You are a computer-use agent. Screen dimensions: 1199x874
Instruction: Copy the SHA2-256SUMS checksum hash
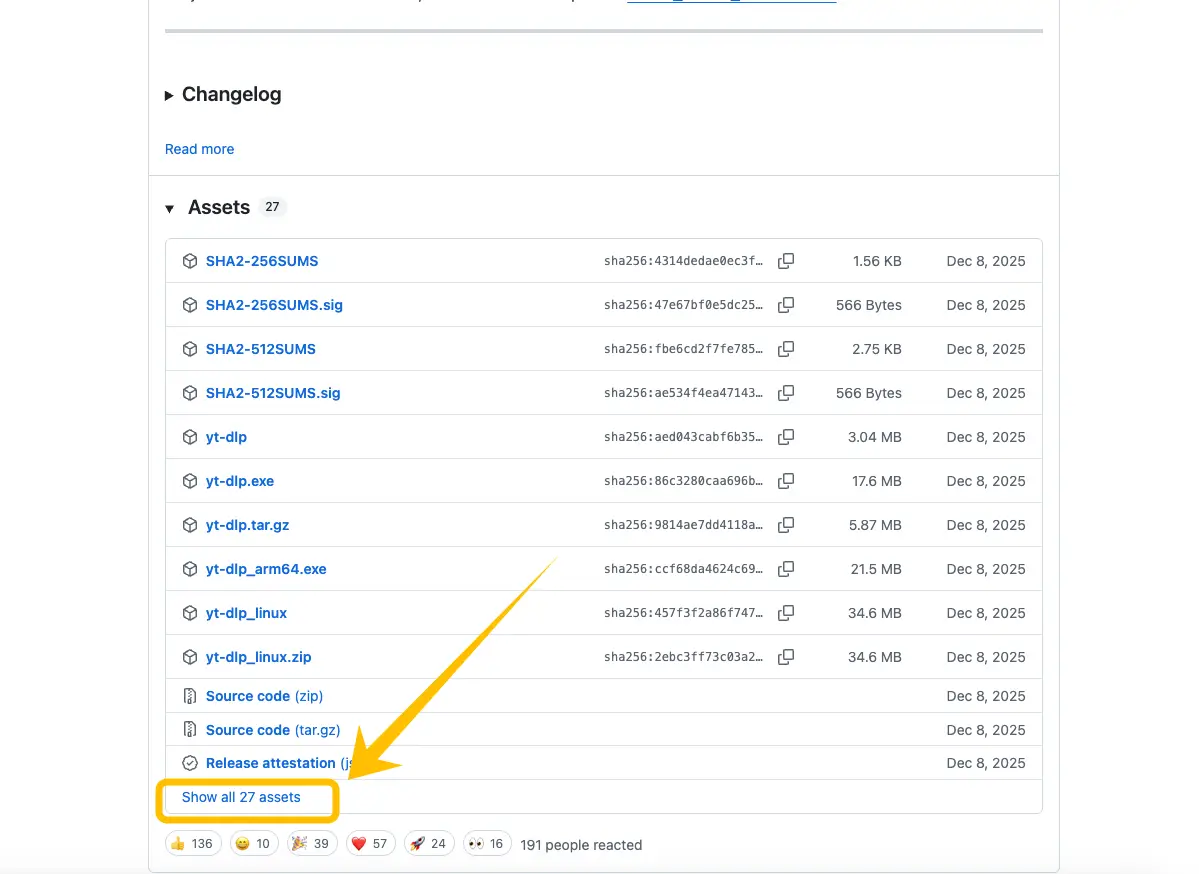pos(786,261)
